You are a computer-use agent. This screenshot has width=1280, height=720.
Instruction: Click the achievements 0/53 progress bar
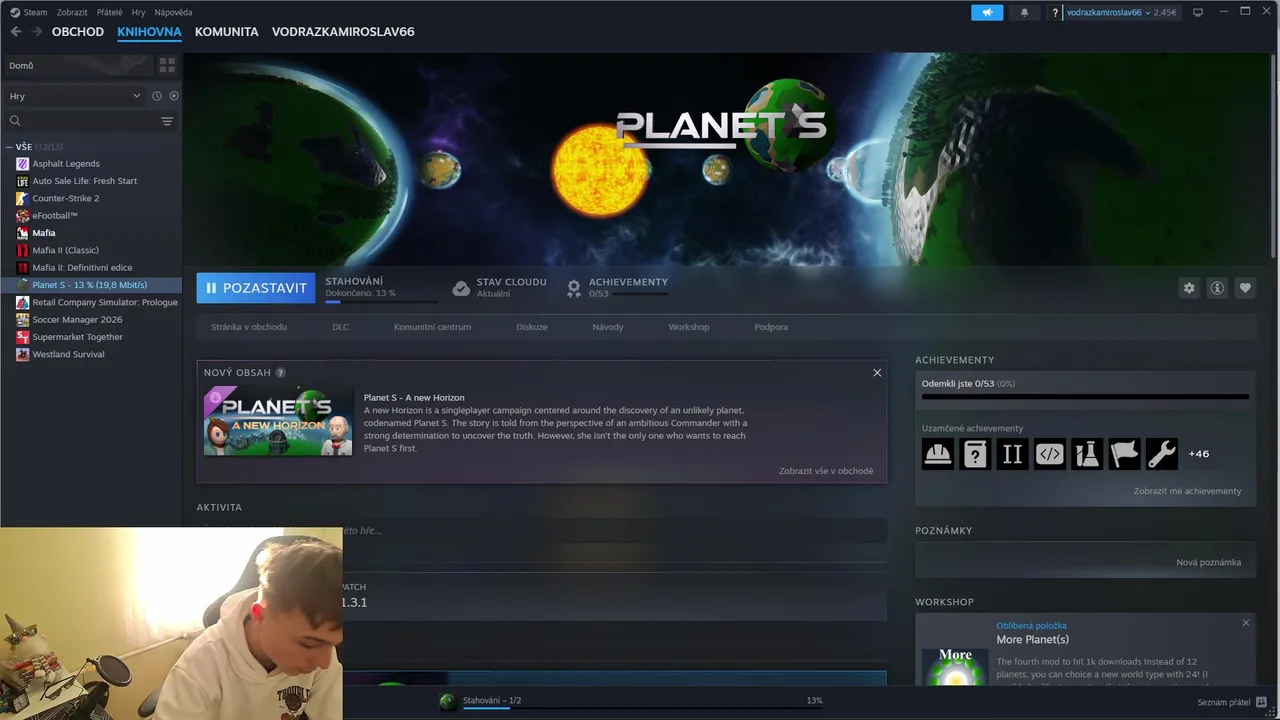pos(1085,397)
